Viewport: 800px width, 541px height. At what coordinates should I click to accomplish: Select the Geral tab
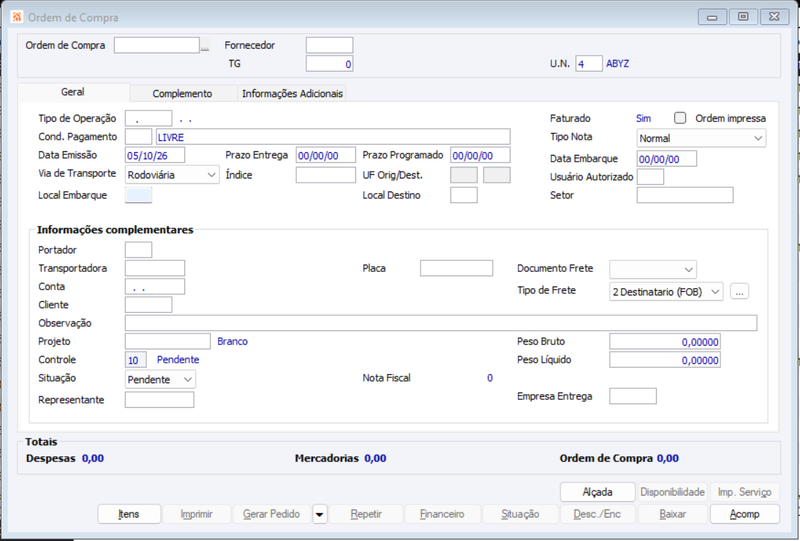click(73, 92)
